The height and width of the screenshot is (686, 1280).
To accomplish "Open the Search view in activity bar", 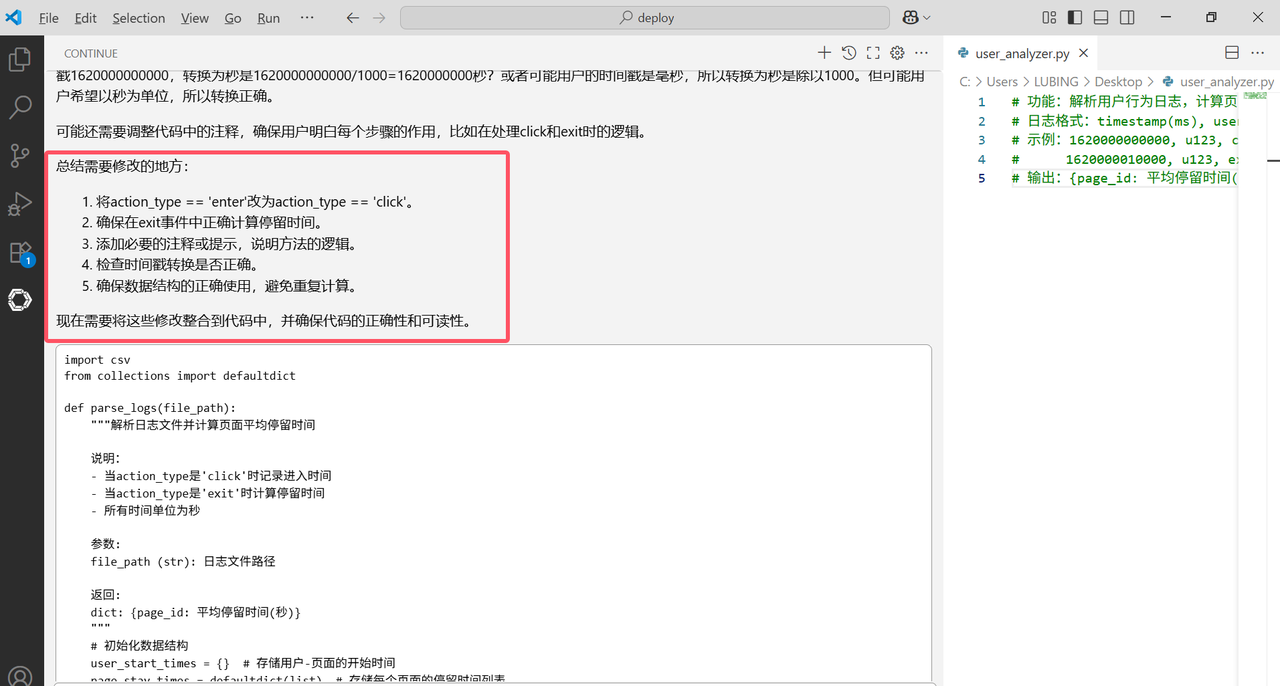I will 20,107.
